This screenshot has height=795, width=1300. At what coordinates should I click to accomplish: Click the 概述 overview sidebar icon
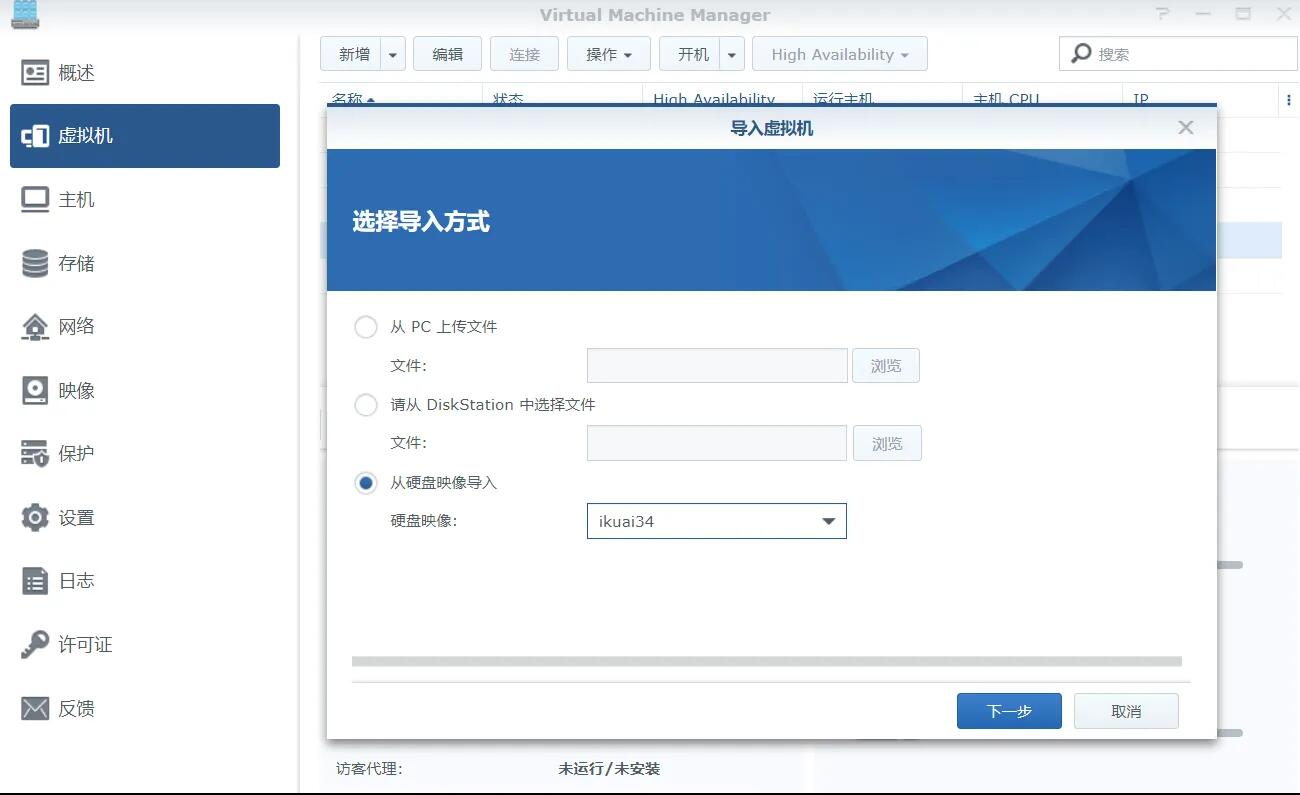35,73
